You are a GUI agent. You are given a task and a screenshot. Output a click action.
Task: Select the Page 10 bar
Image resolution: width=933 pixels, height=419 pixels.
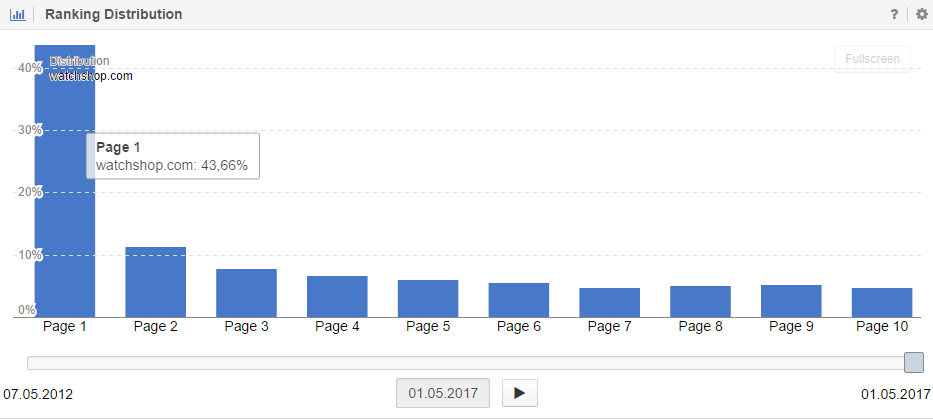pos(882,302)
